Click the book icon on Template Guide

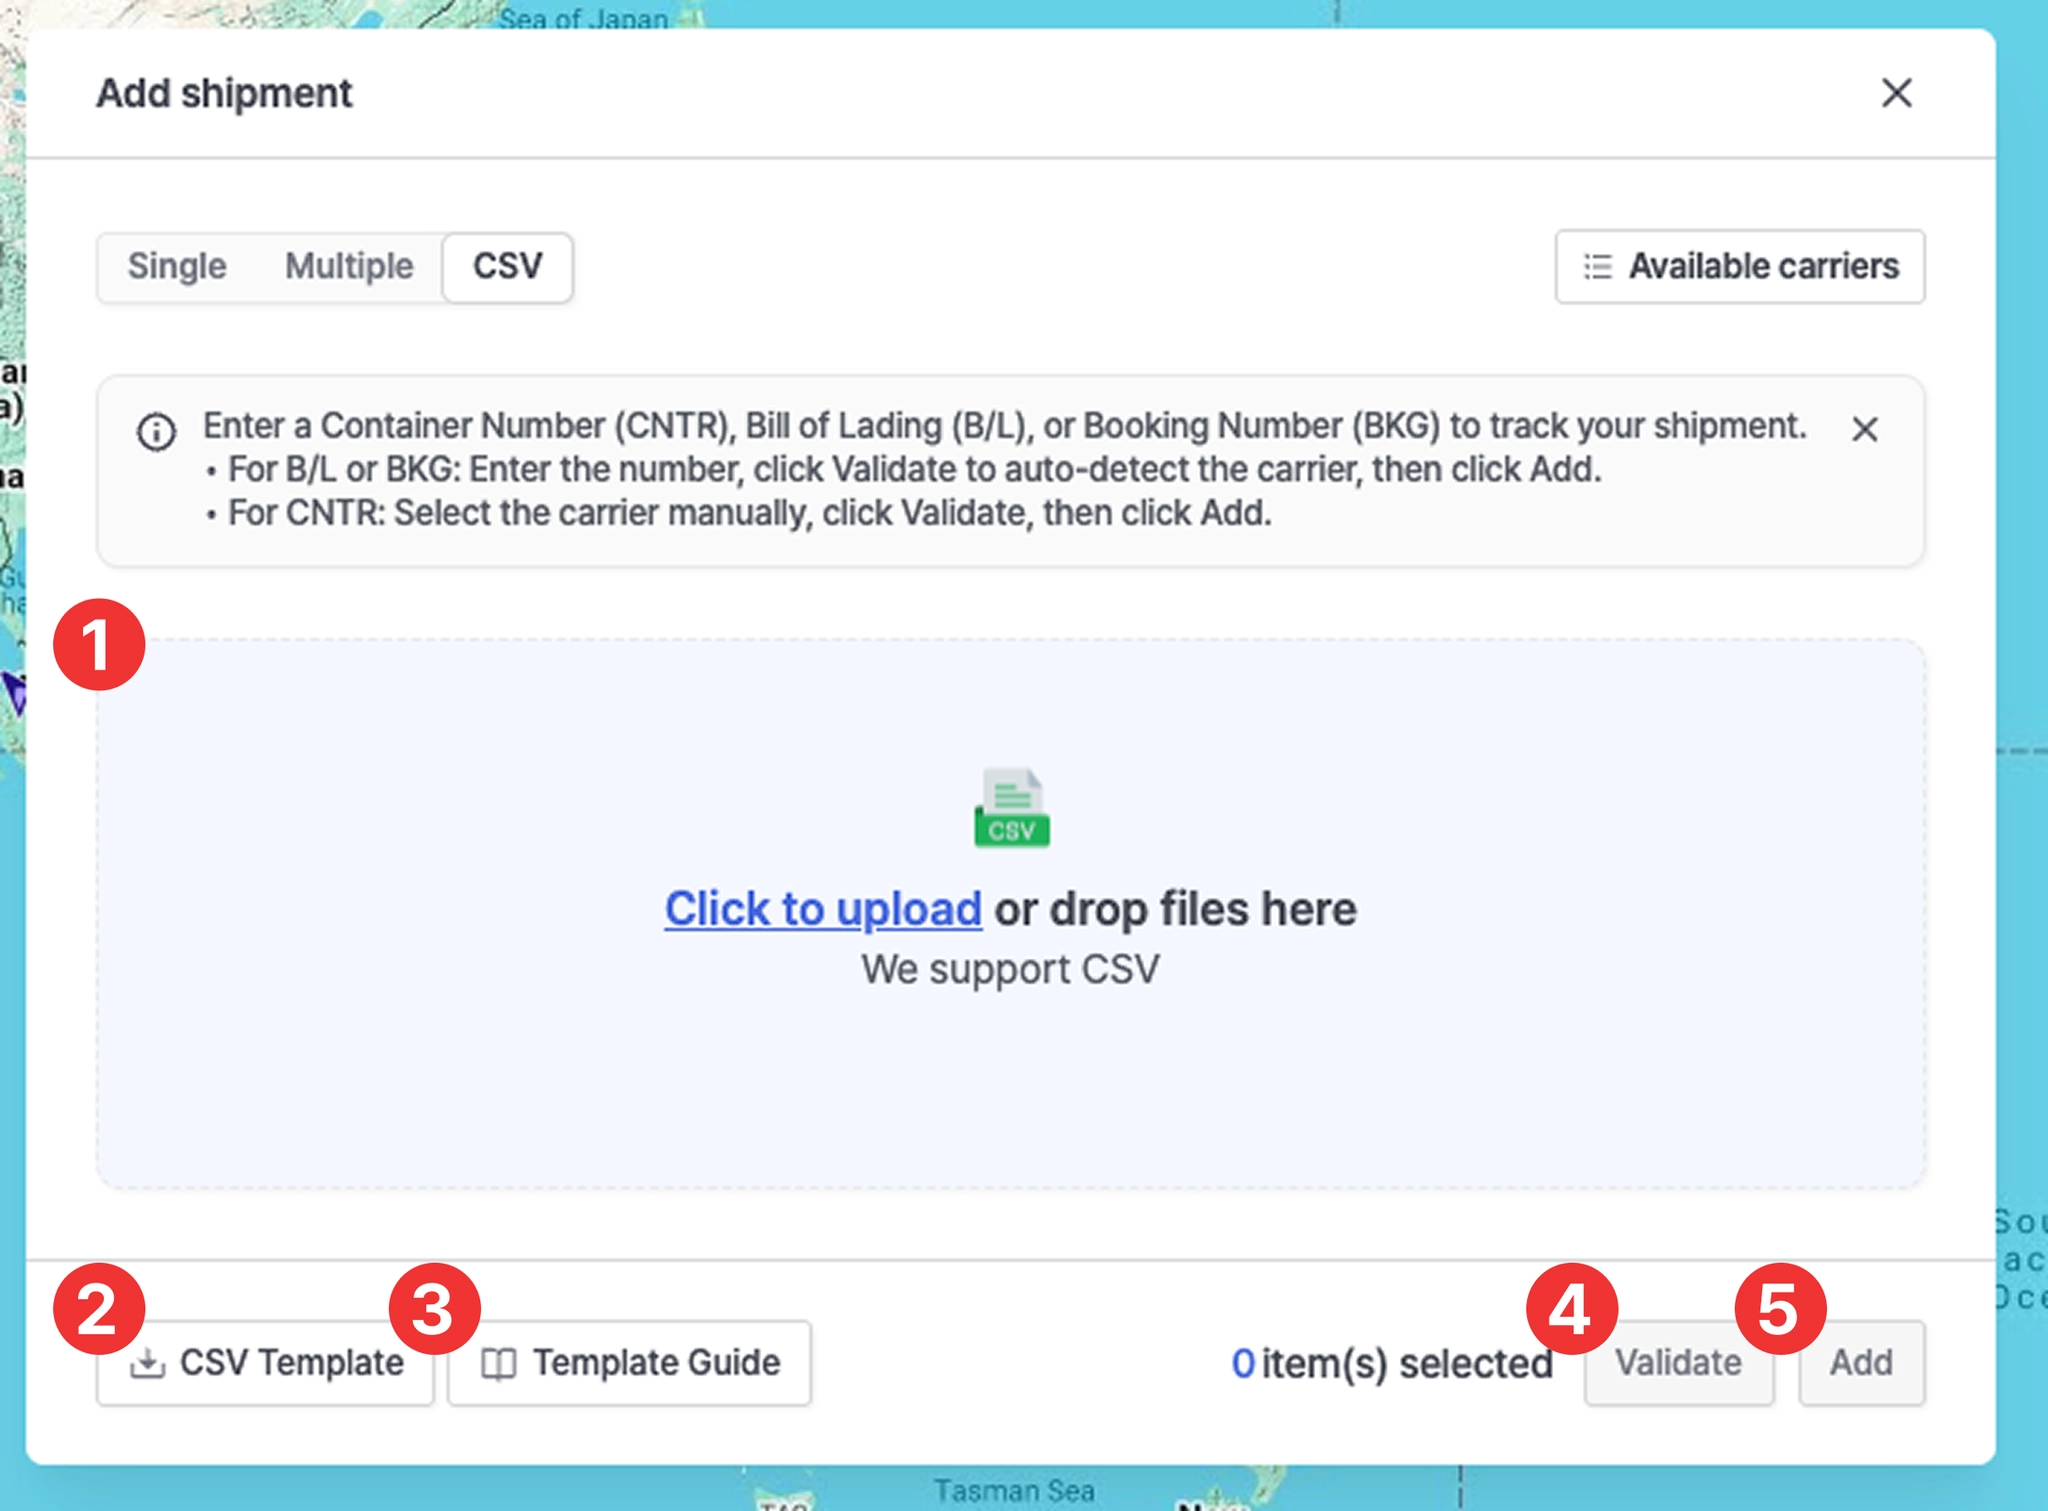click(x=498, y=1363)
